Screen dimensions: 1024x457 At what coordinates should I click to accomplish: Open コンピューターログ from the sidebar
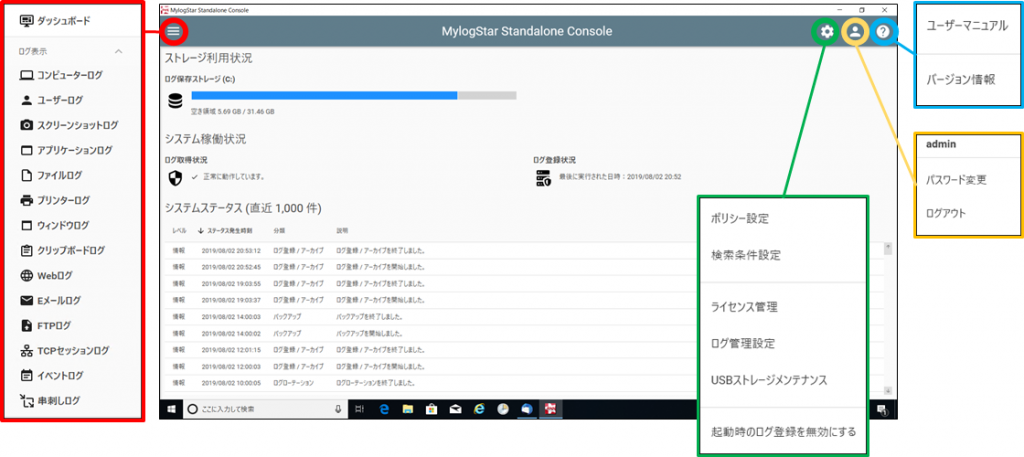coord(69,75)
